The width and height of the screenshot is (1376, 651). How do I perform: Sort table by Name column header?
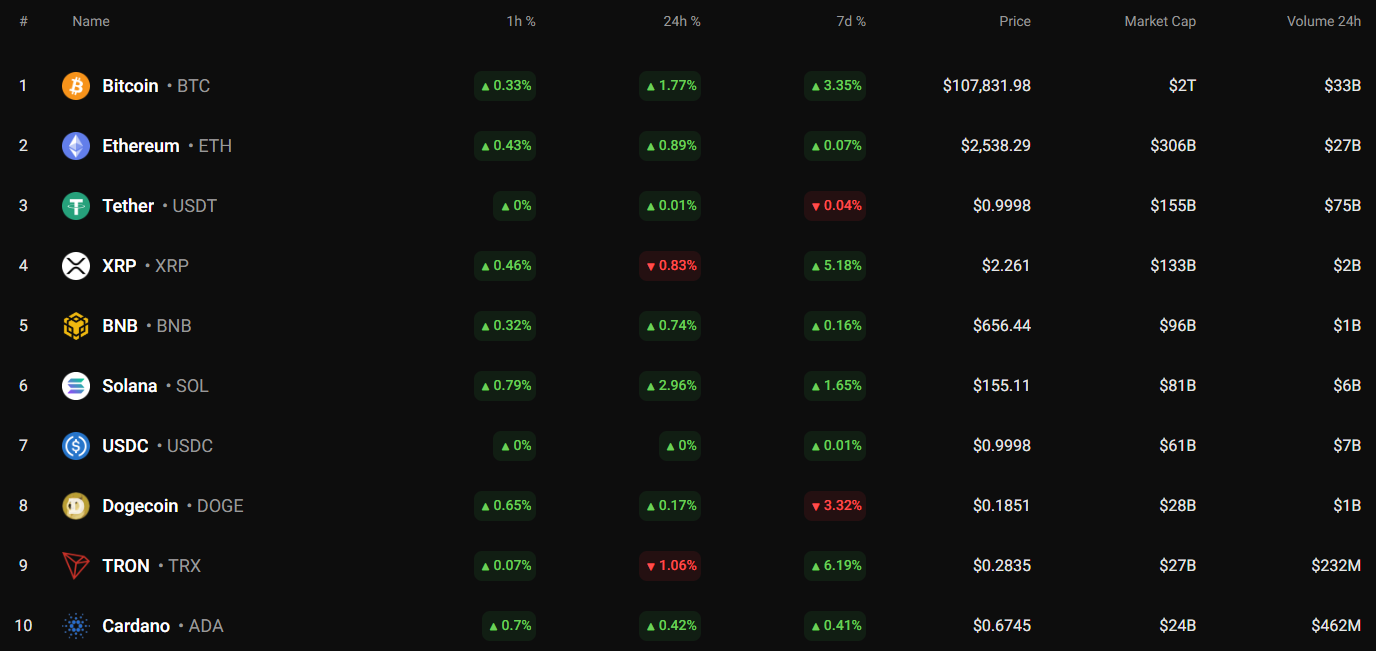pos(91,21)
